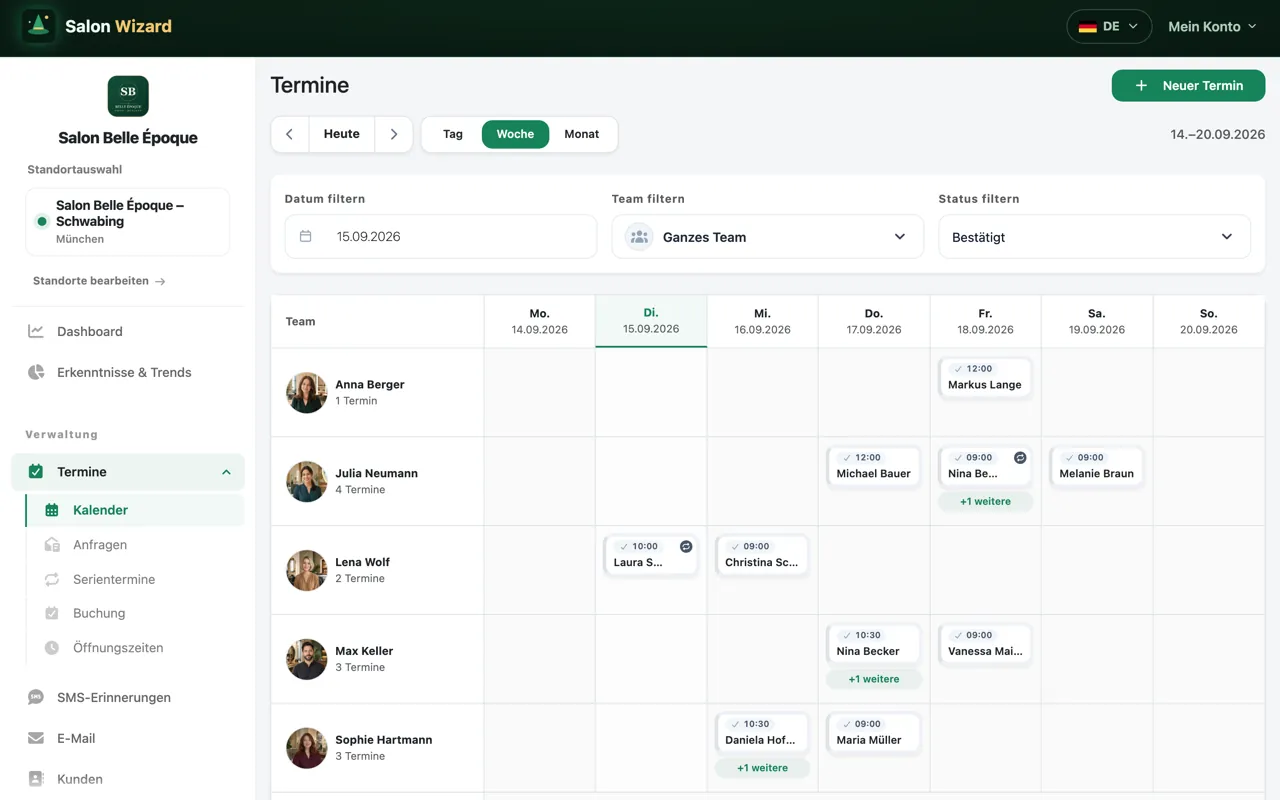Viewport: 1280px width, 800px height.
Task: Go to previous week with left arrow
Action: tap(290, 134)
